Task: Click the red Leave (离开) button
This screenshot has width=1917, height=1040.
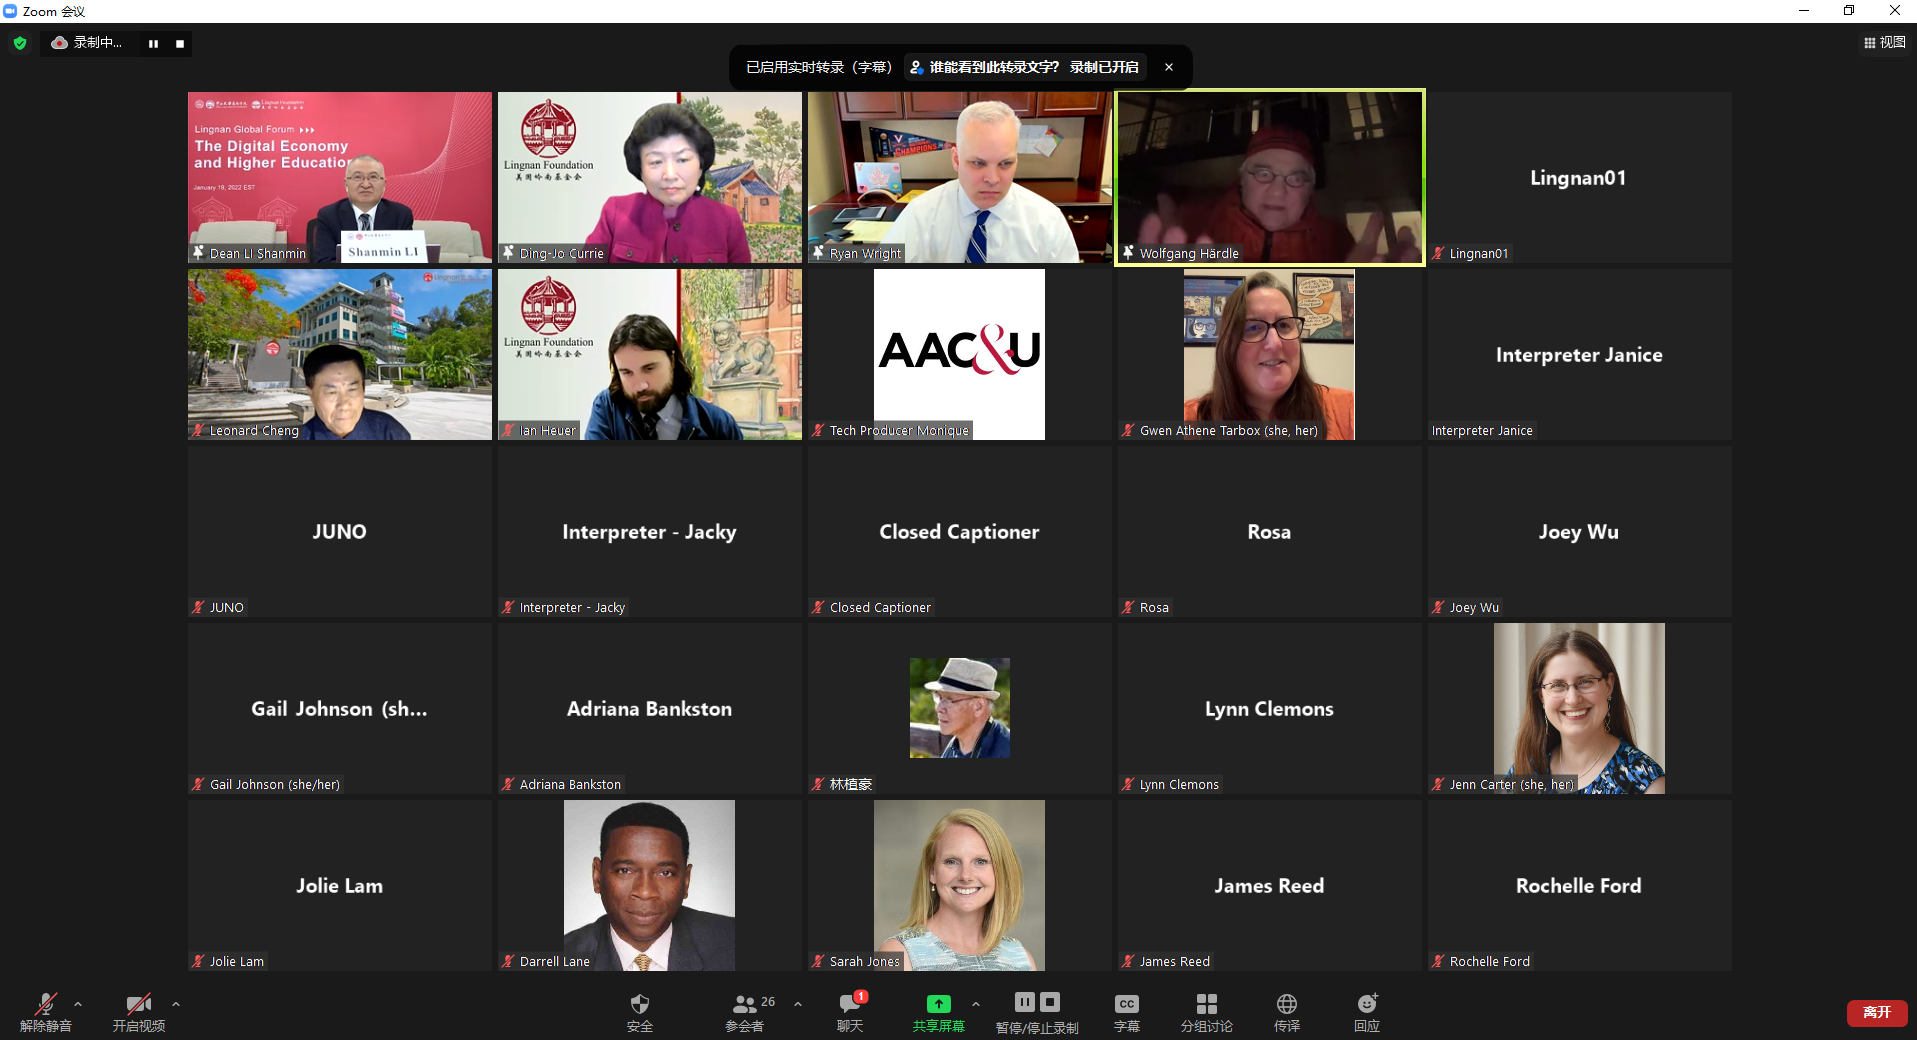Action: pyautogui.click(x=1876, y=1012)
